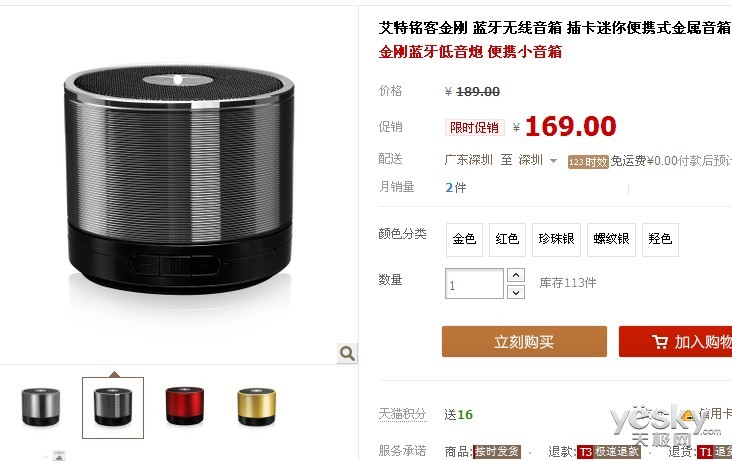Show the plain silver speaker thumbnail

[41, 407]
